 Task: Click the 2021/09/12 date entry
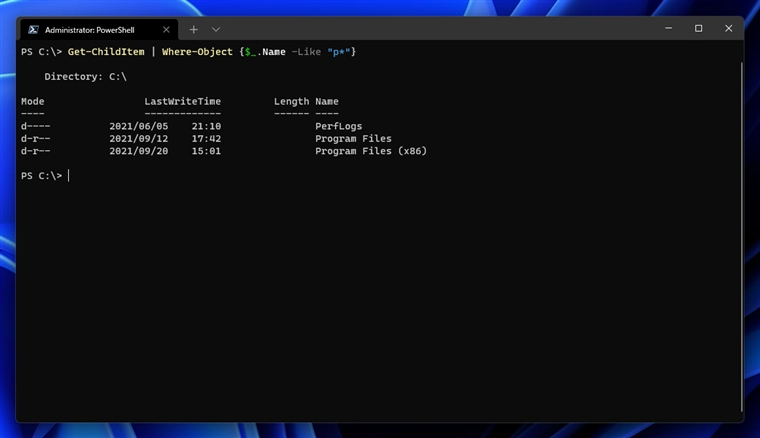139,139
